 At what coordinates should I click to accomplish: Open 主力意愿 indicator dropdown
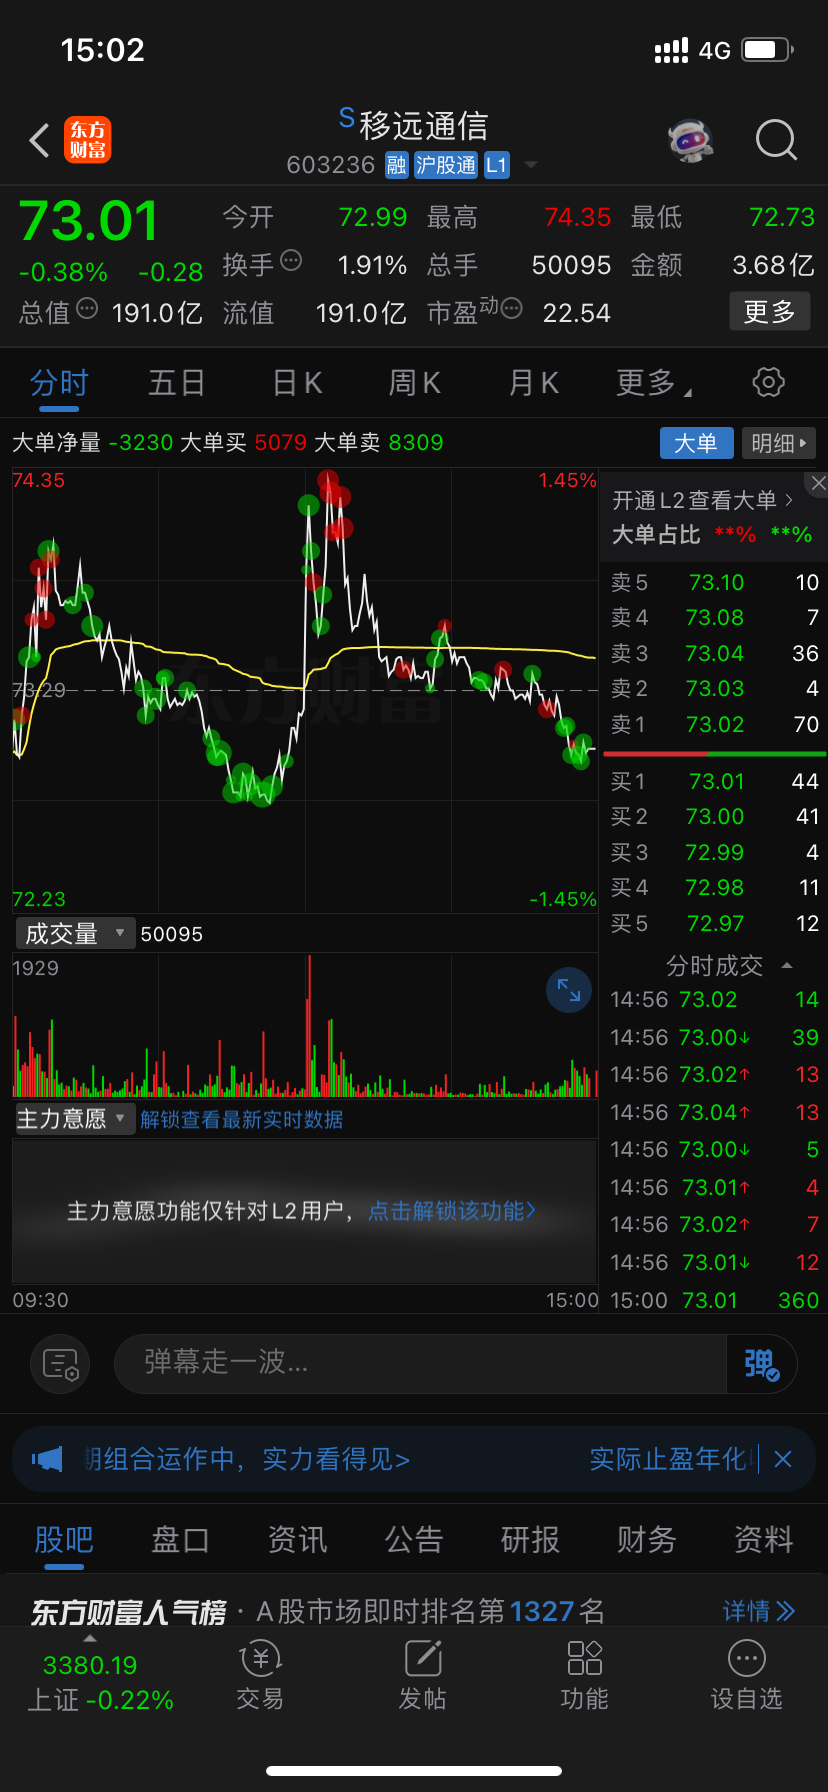(x=75, y=1119)
